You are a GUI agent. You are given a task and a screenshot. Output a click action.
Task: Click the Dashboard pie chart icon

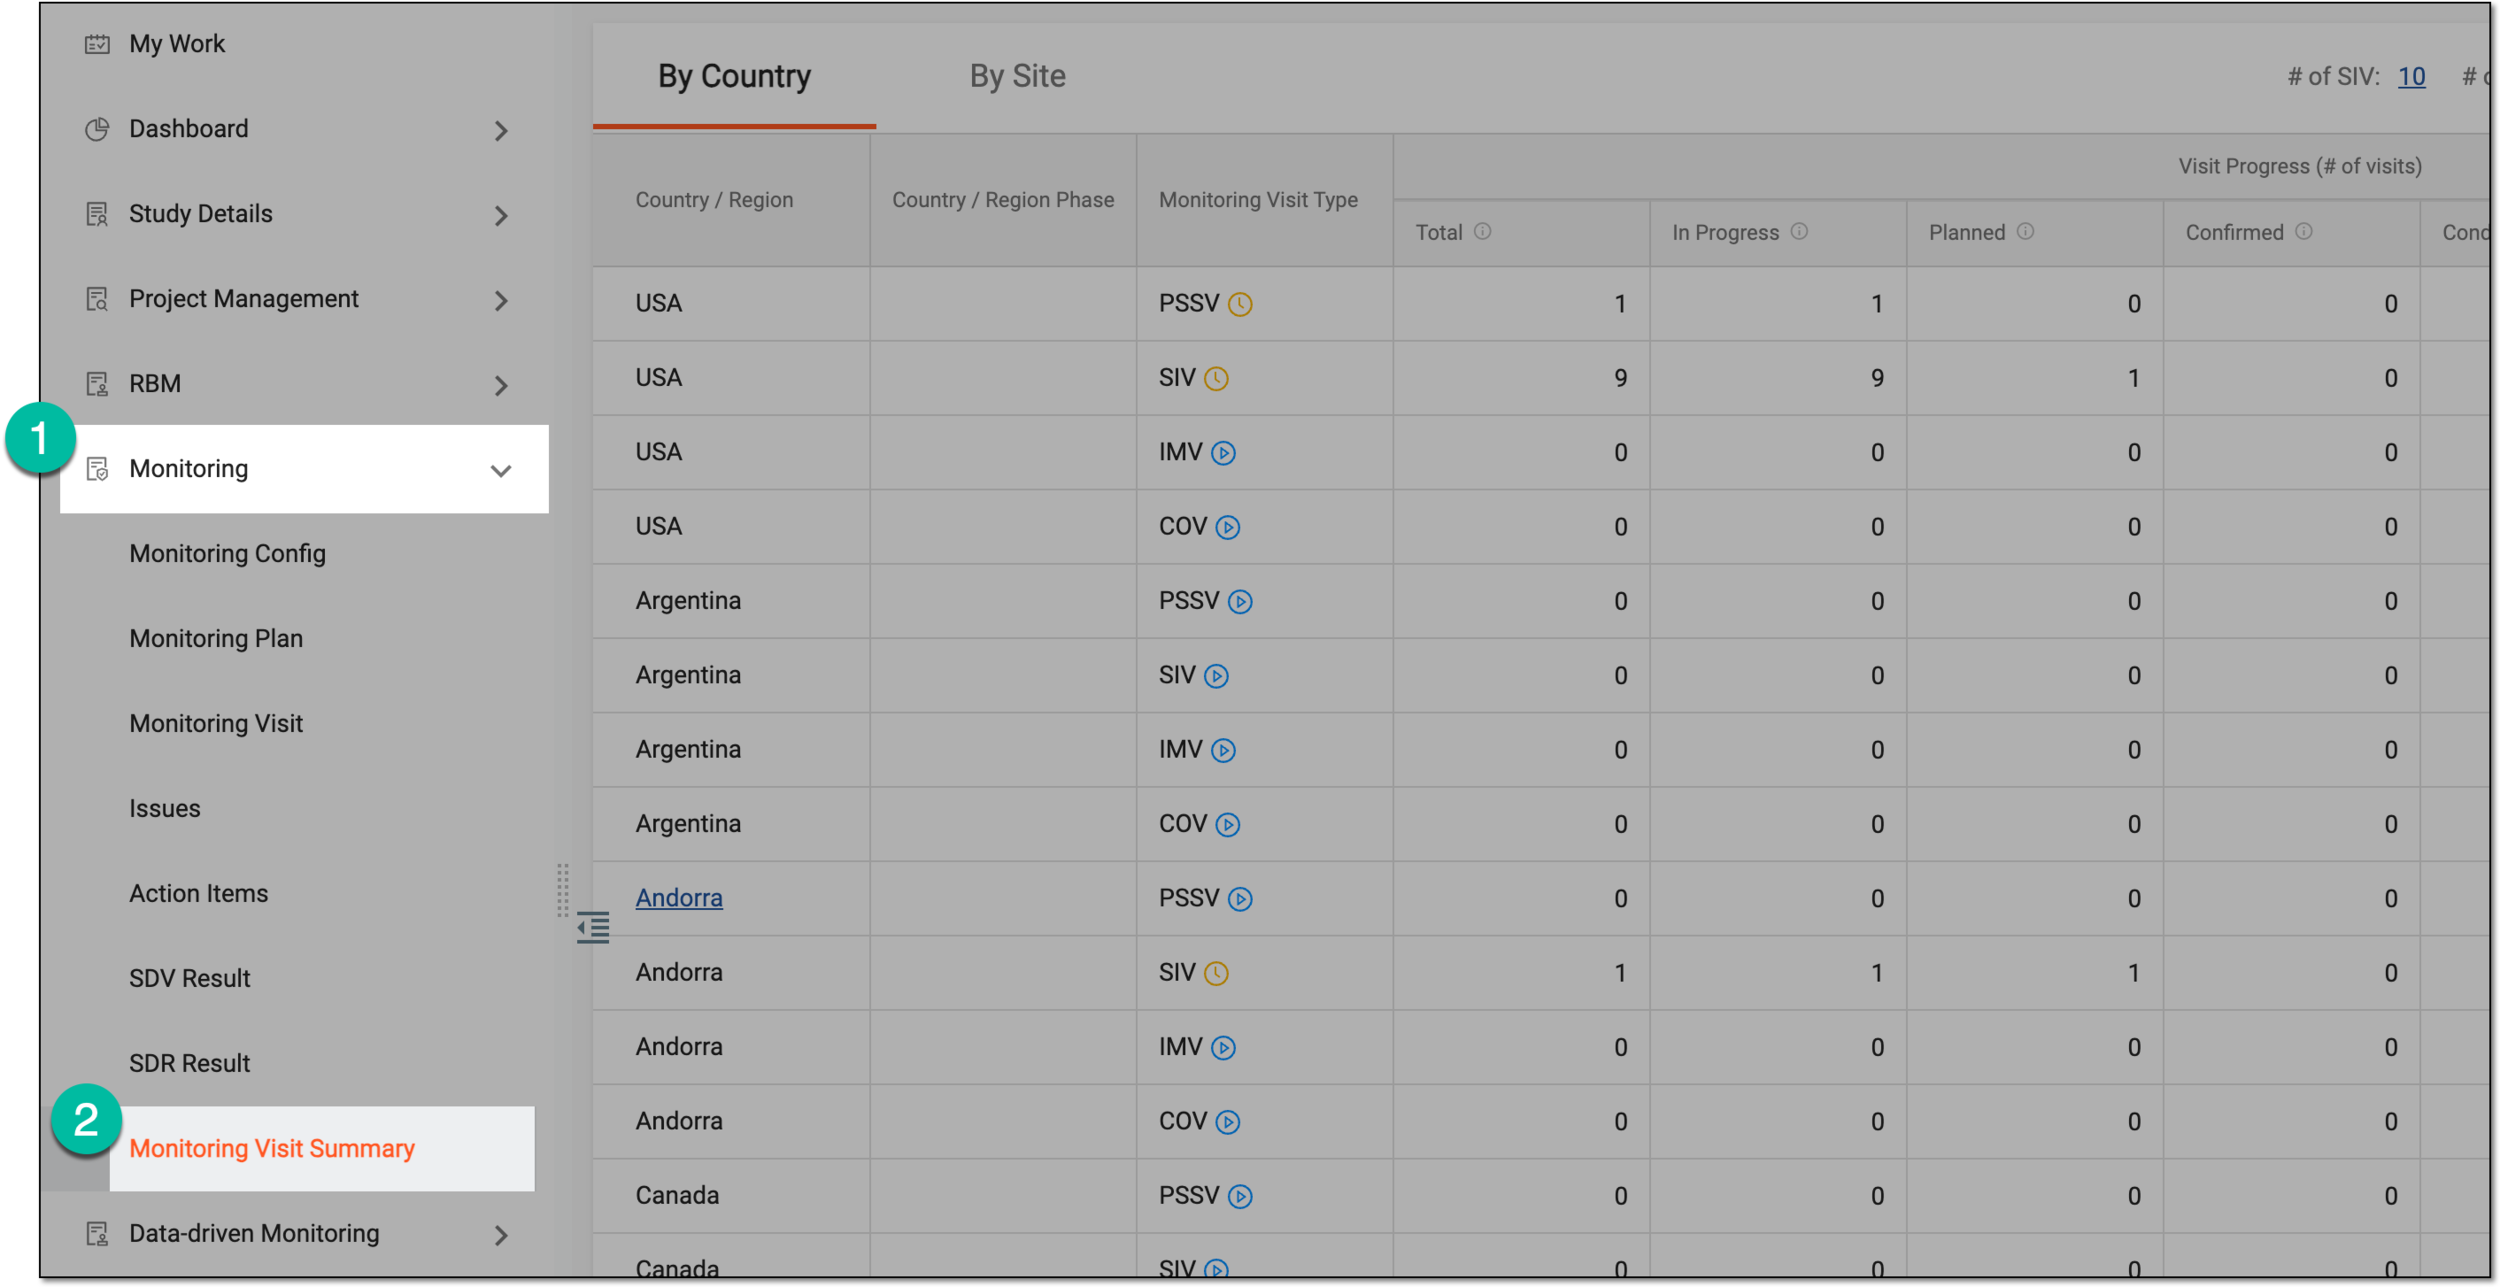97,129
